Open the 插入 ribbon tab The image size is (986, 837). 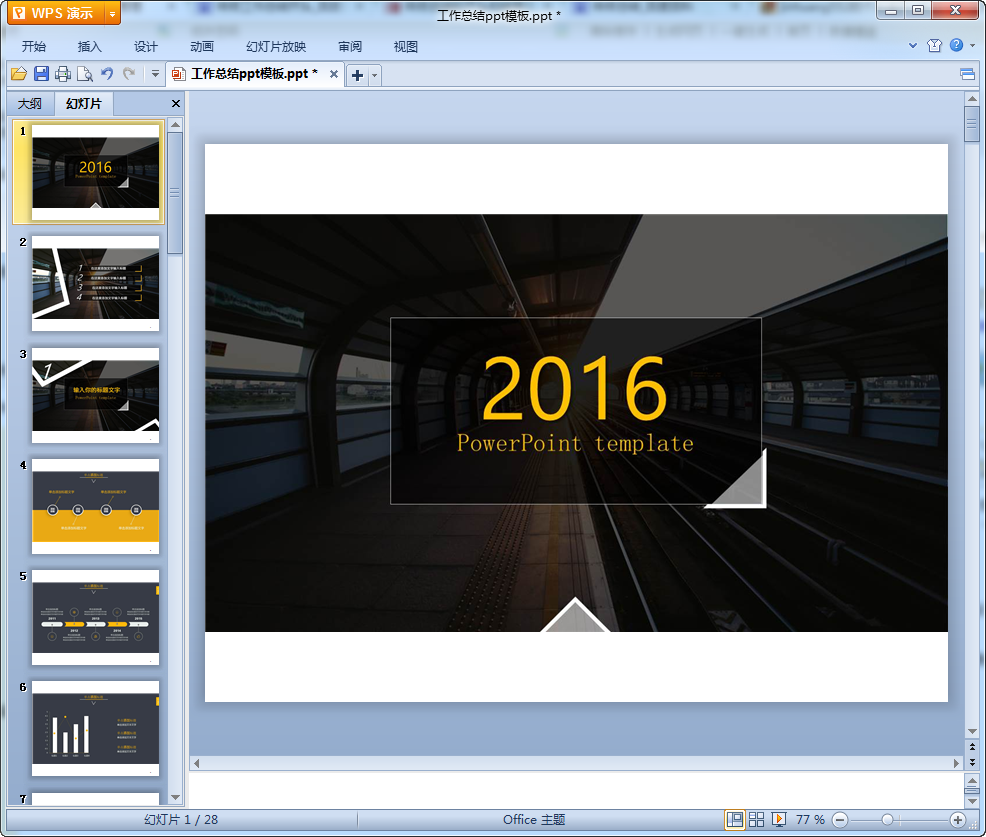click(89, 47)
